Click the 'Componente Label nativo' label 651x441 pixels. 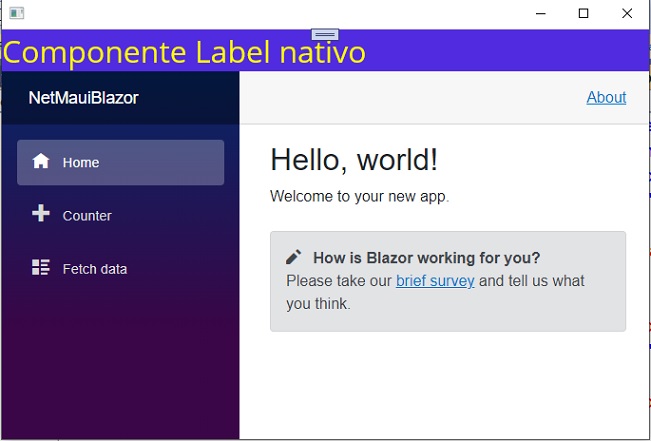184,52
